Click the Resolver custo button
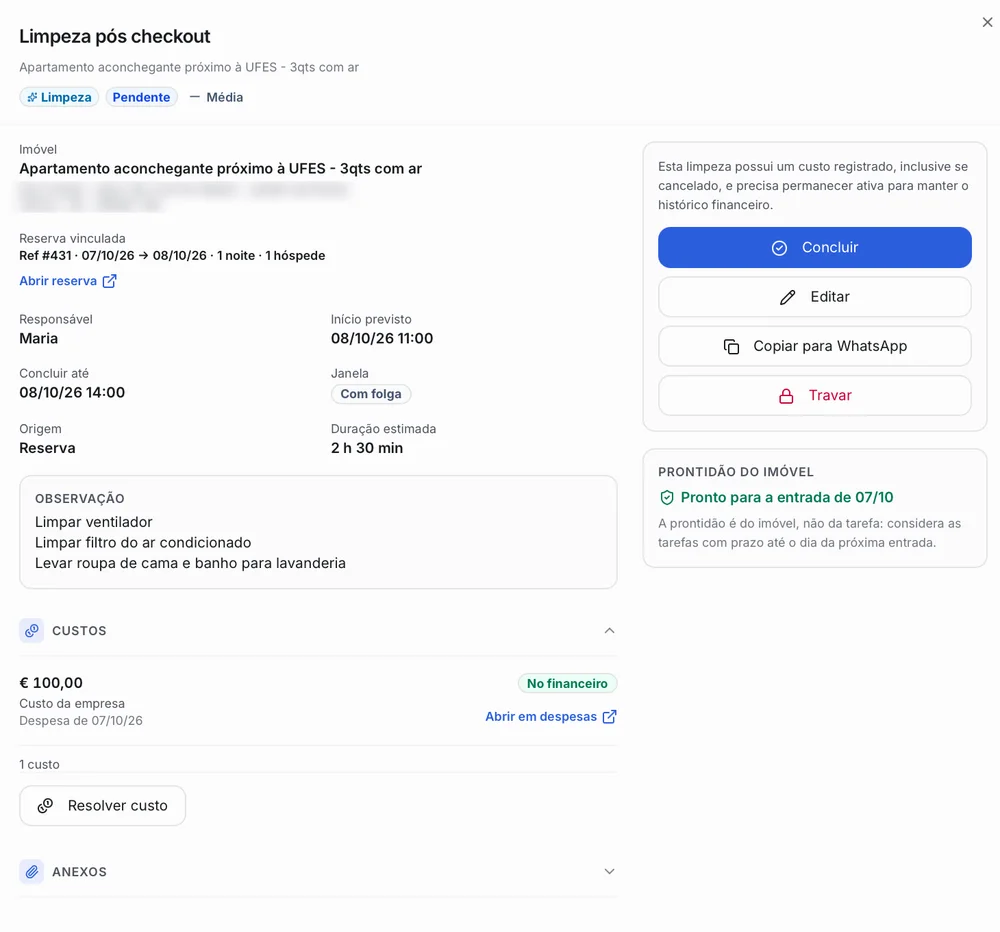This screenshot has width=1000, height=932. pos(102,806)
